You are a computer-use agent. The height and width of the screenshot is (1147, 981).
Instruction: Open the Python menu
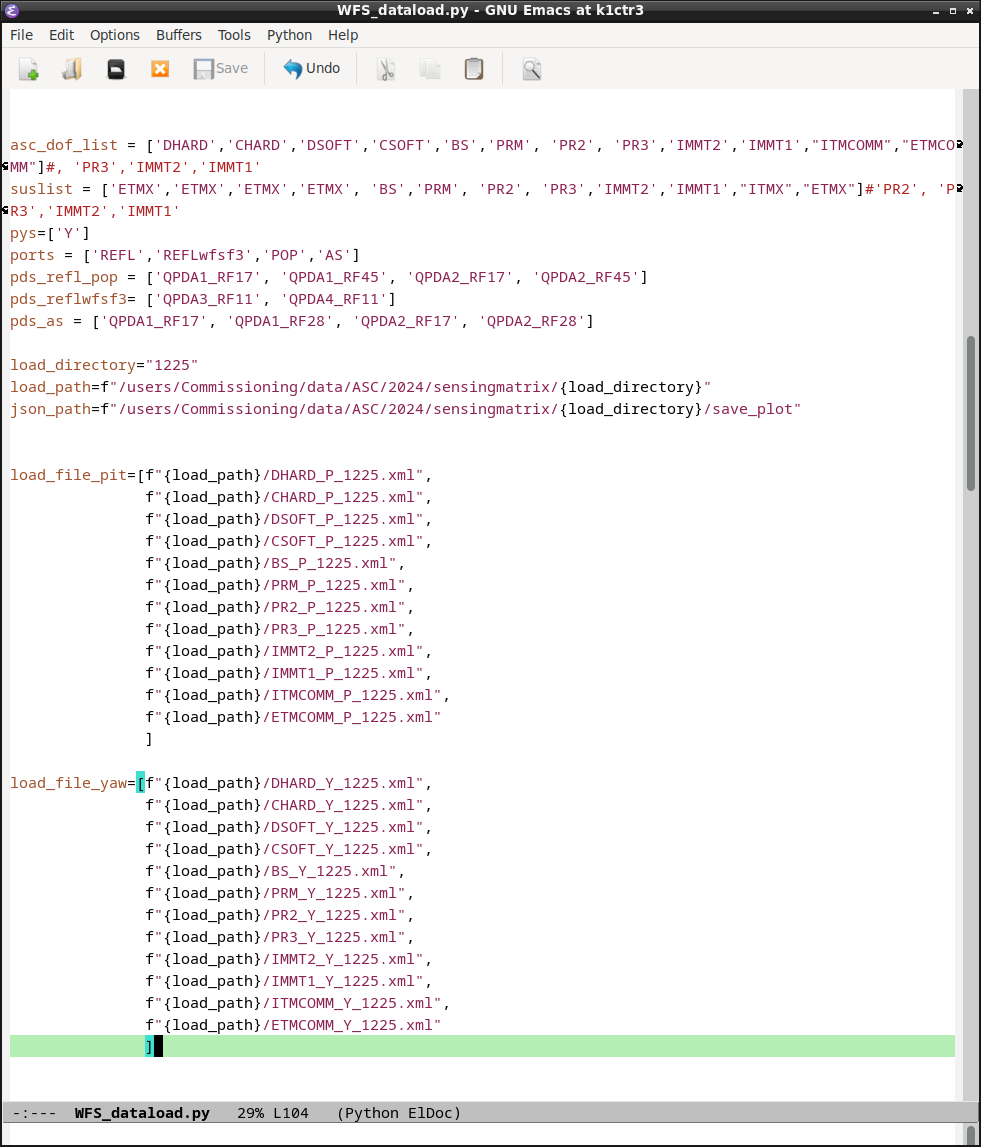[x=289, y=35]
